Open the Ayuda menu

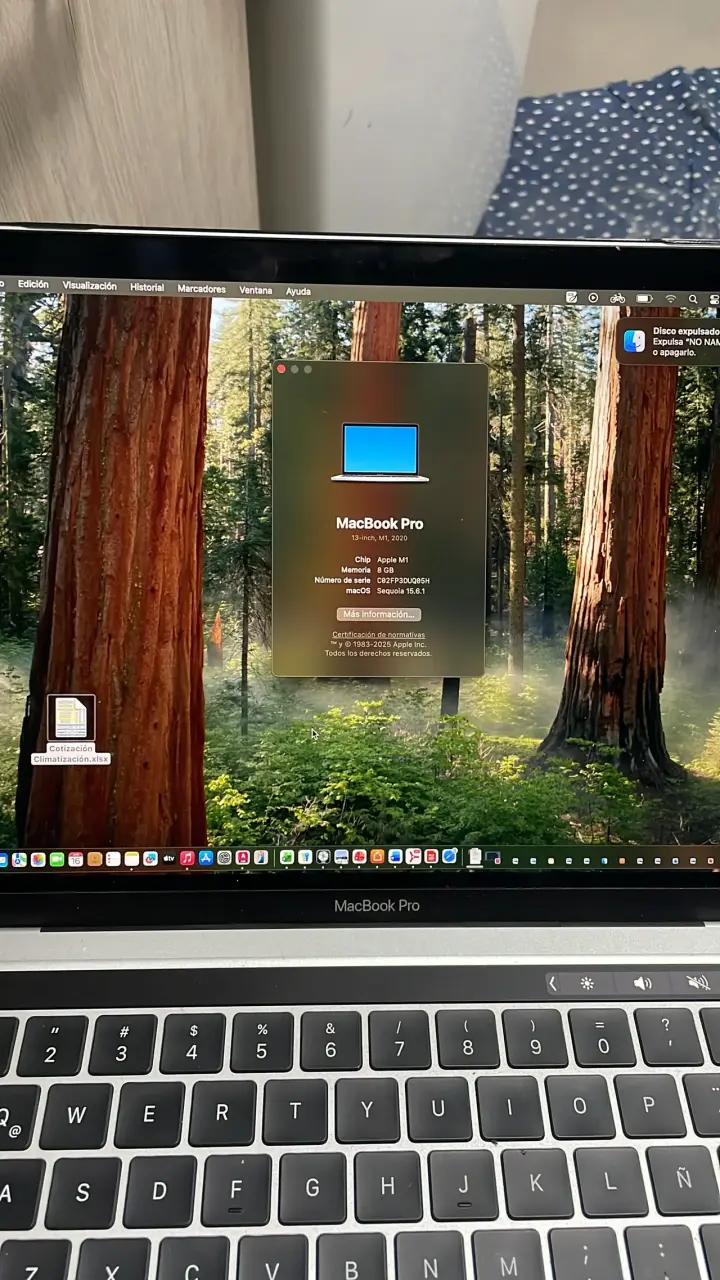coord(298,291)
